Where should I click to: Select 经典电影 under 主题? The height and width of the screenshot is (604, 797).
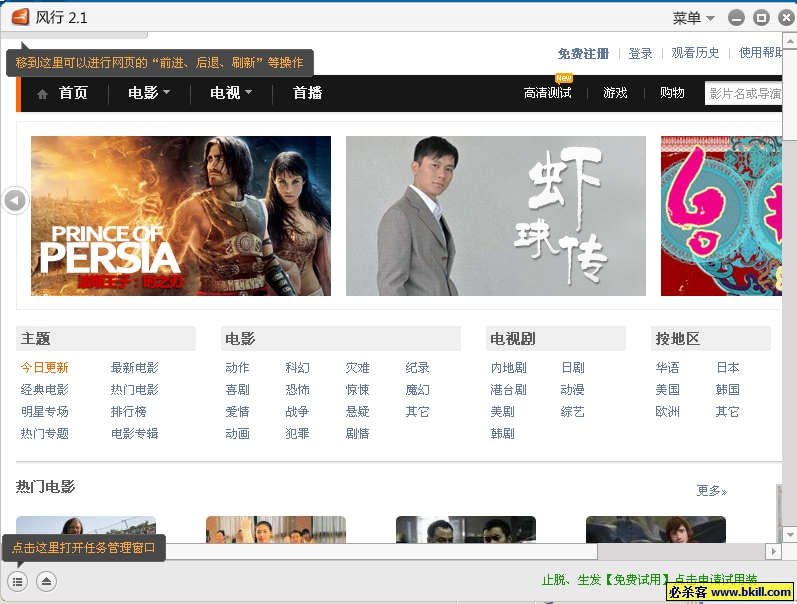[x=45, y=389]
